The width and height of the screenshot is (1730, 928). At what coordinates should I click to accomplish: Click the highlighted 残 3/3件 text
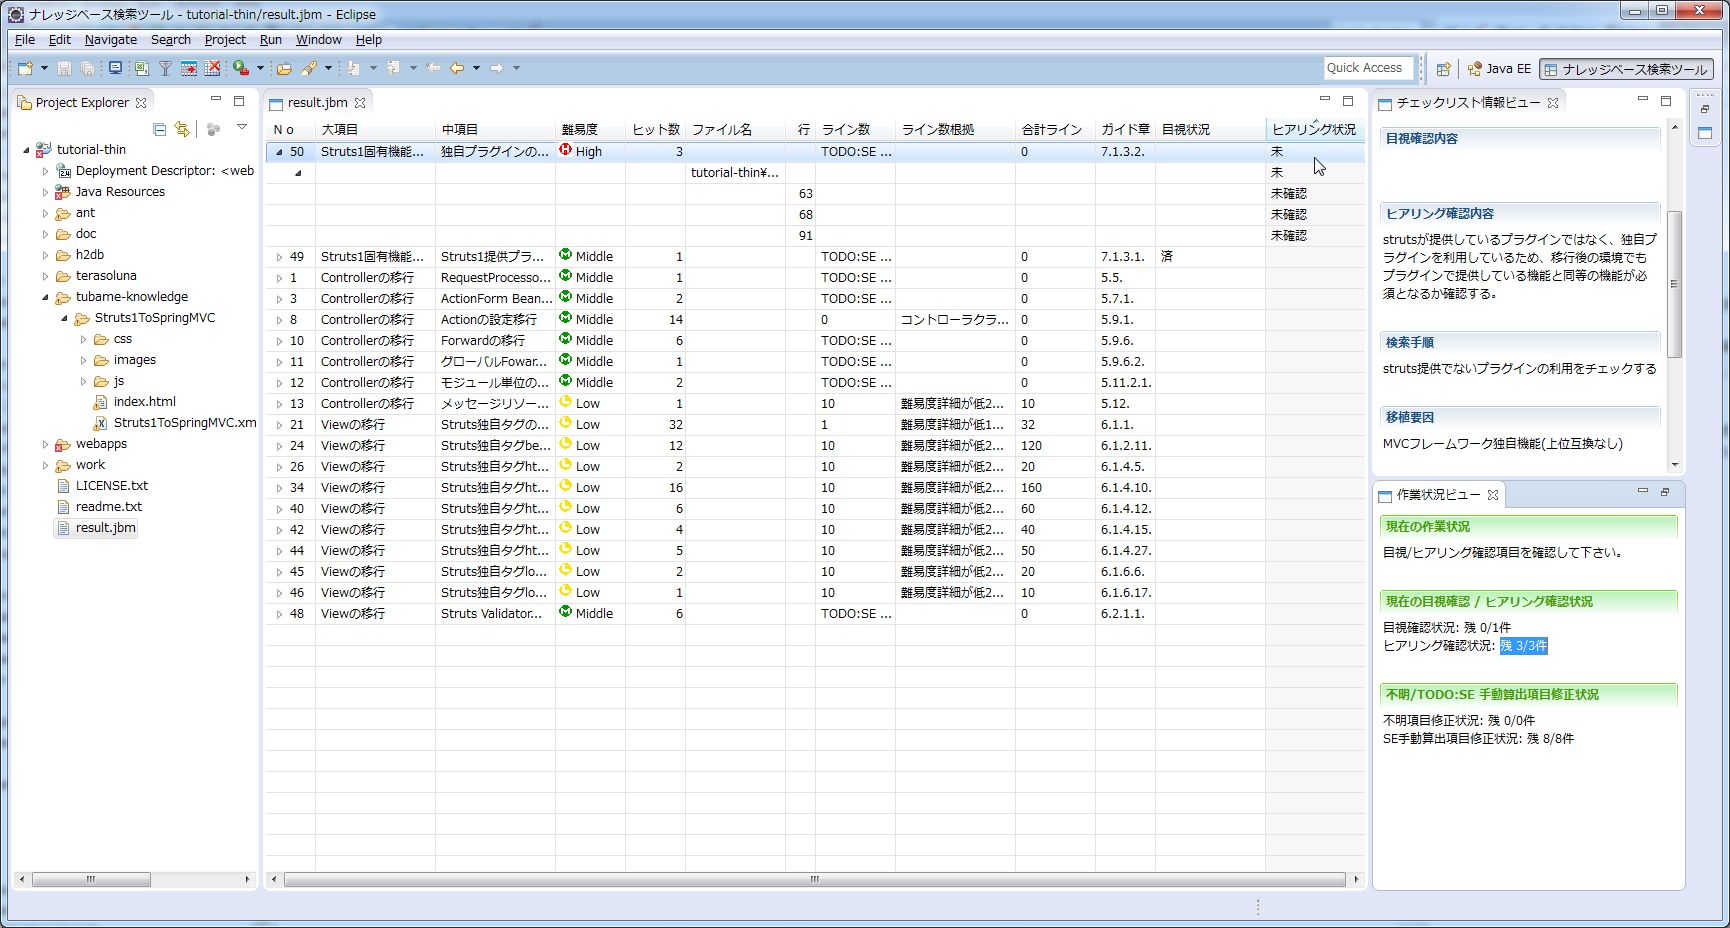click(1524, 646)
